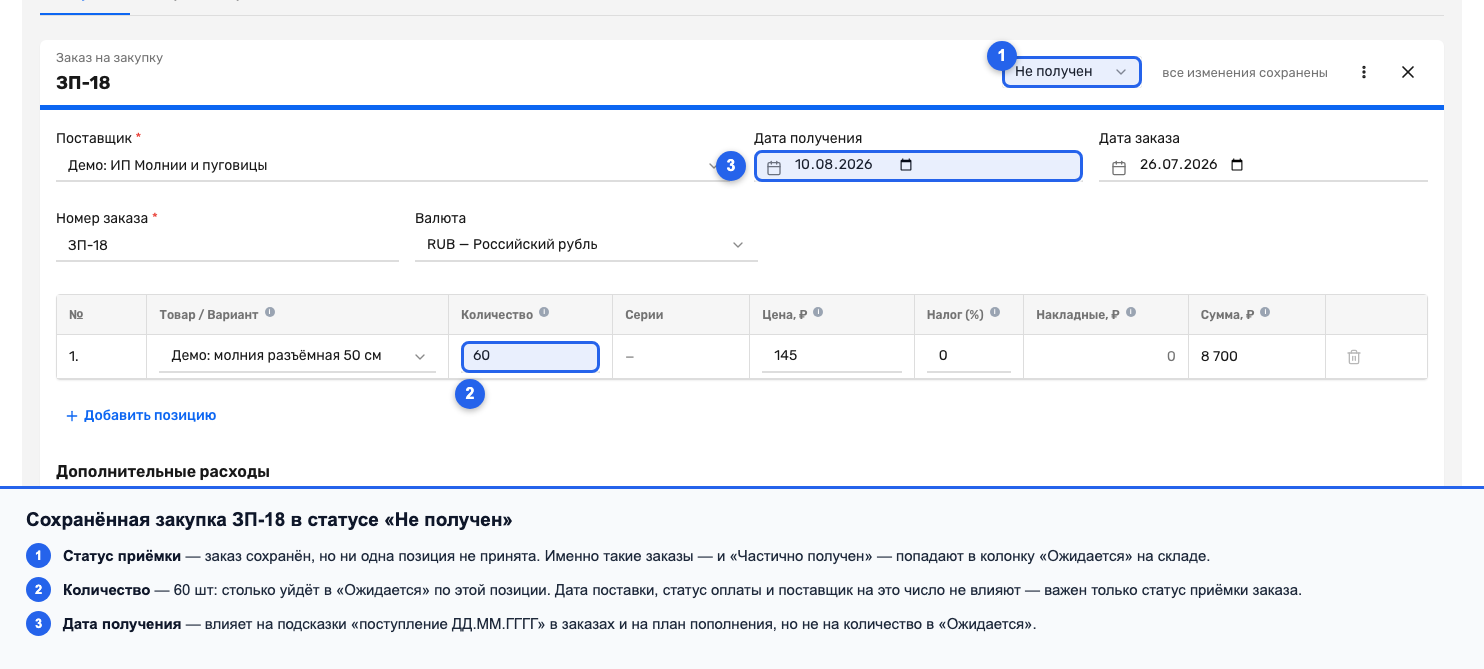
Task: Click the ЗП-18 order title
Action: [x=83, y=82]
